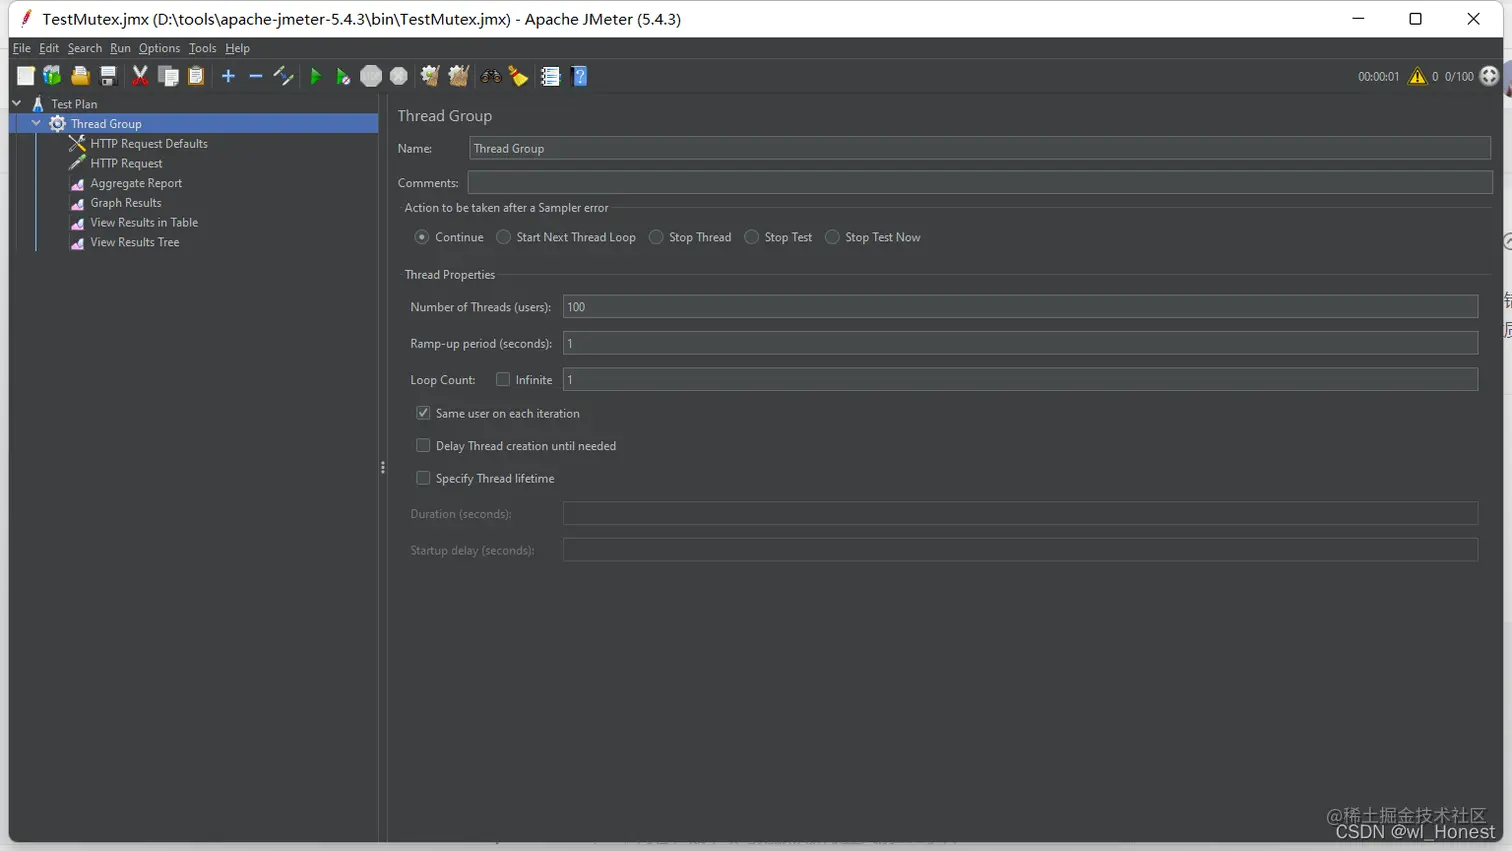
Task: Enable the Infinite loop checkbox
Action: [x=503, y=380]
